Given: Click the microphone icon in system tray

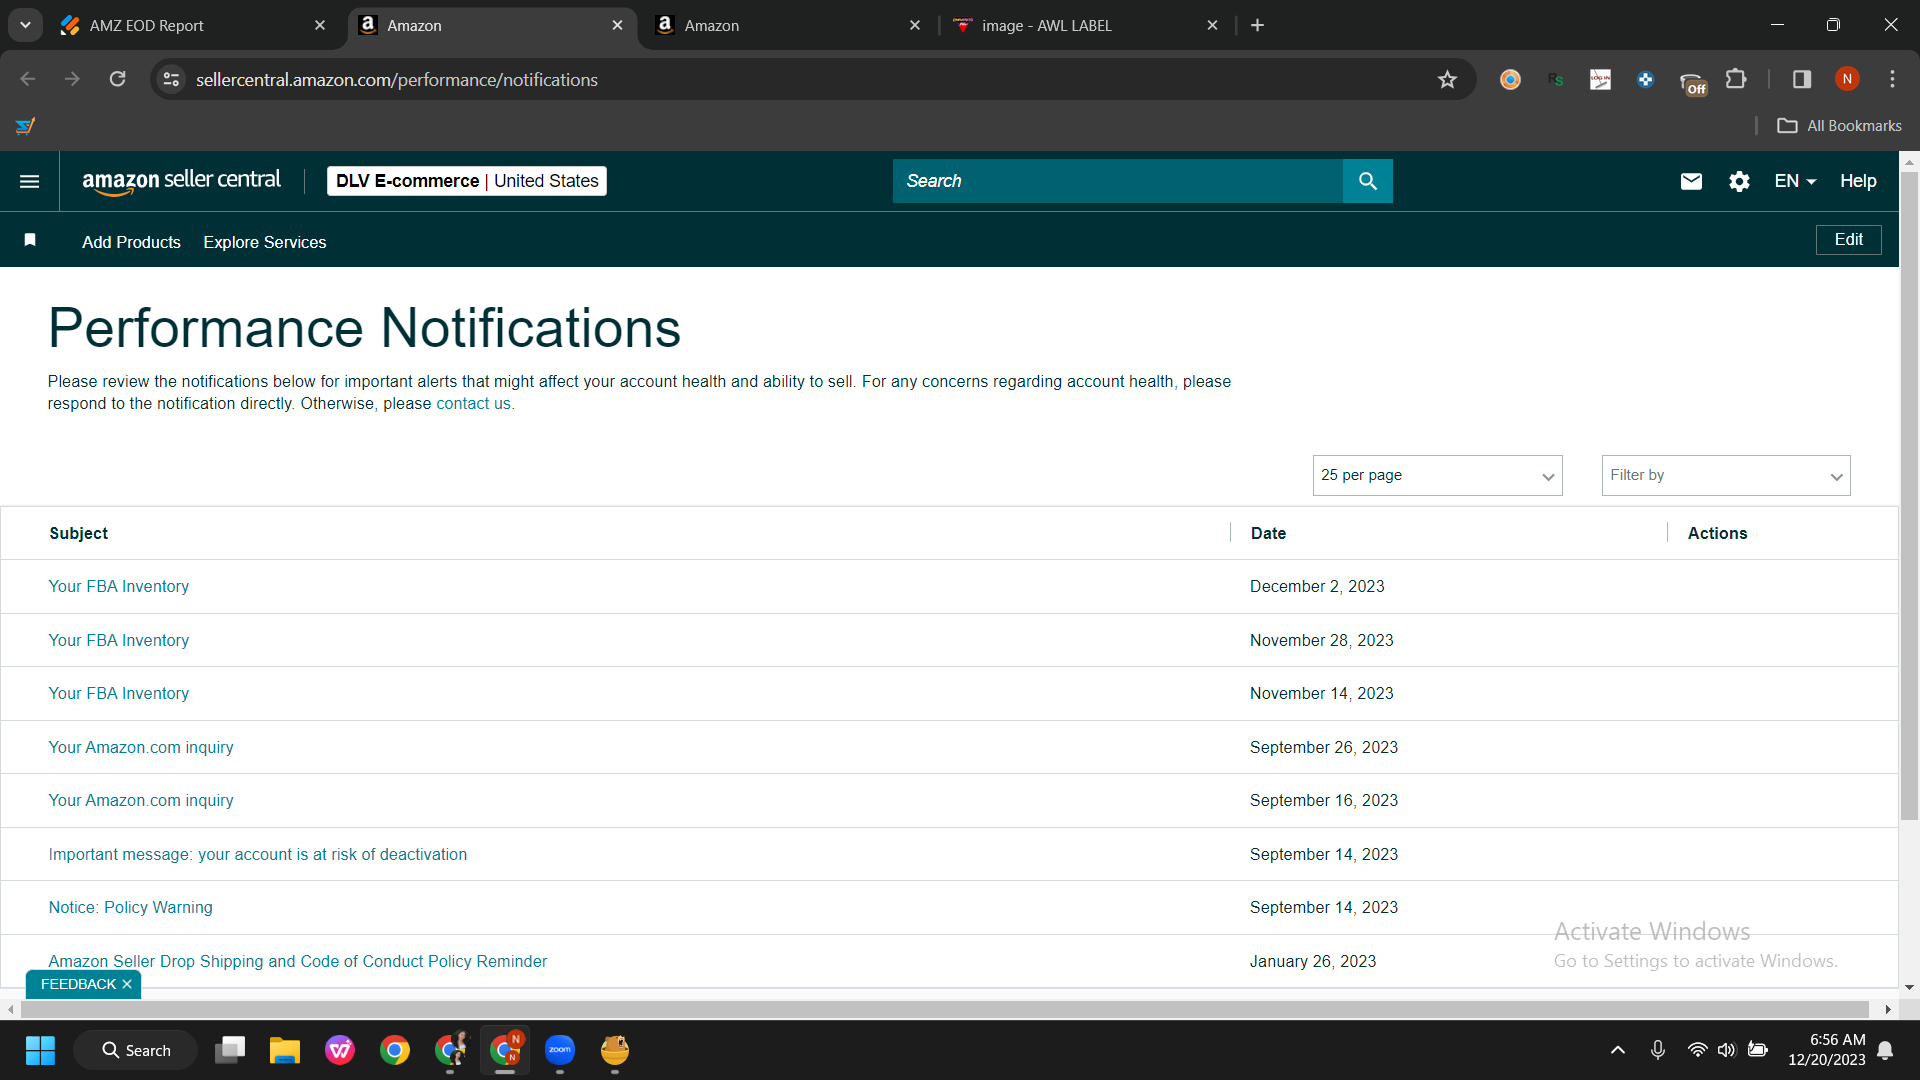Looking at the screenshot, I should pyautogui.click(x=1658, y=1050).
